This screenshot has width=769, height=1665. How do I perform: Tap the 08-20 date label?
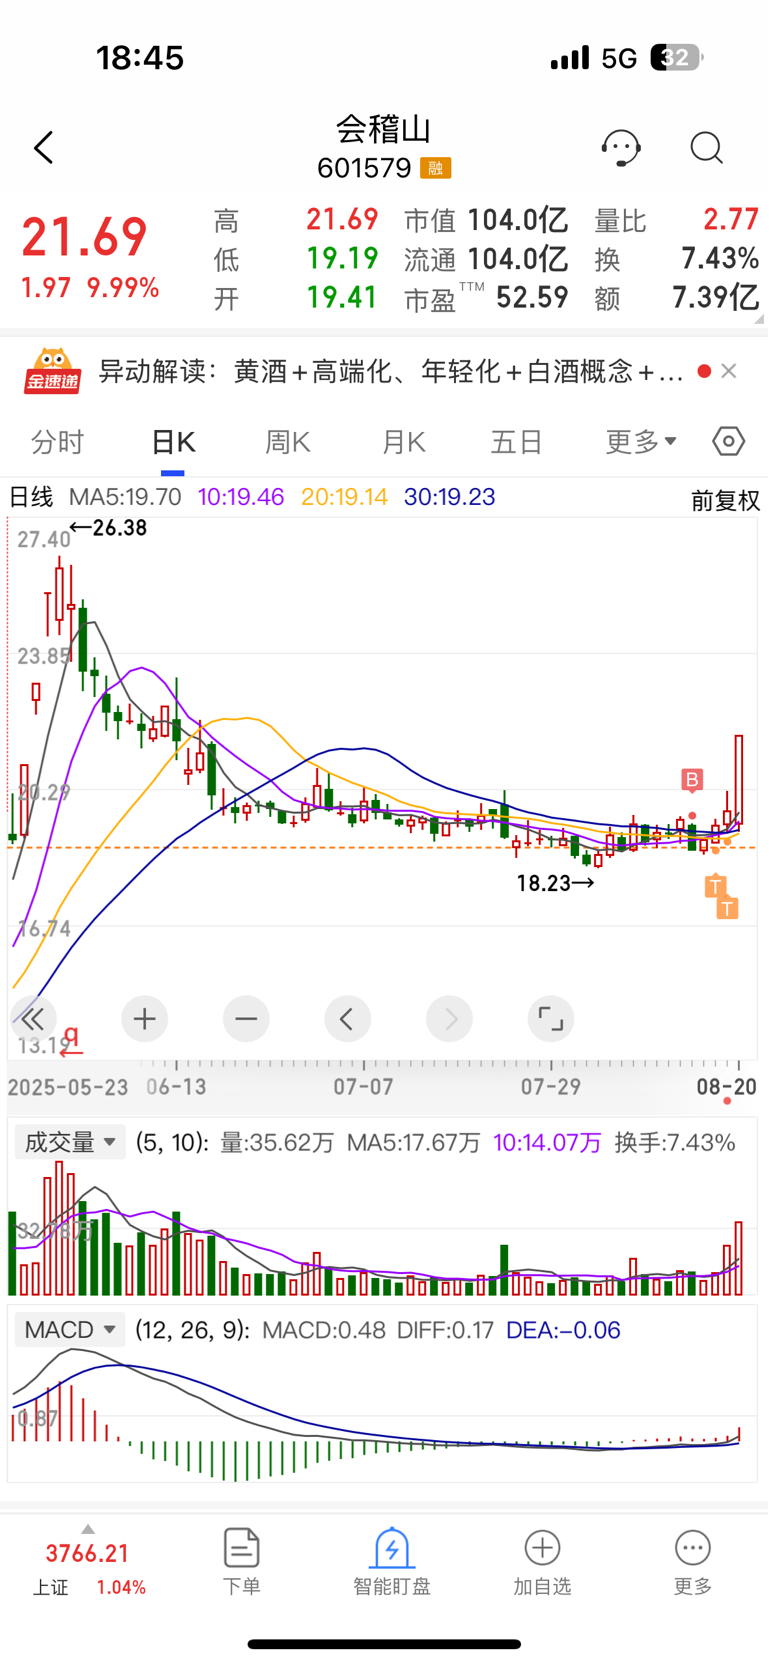727,1086
